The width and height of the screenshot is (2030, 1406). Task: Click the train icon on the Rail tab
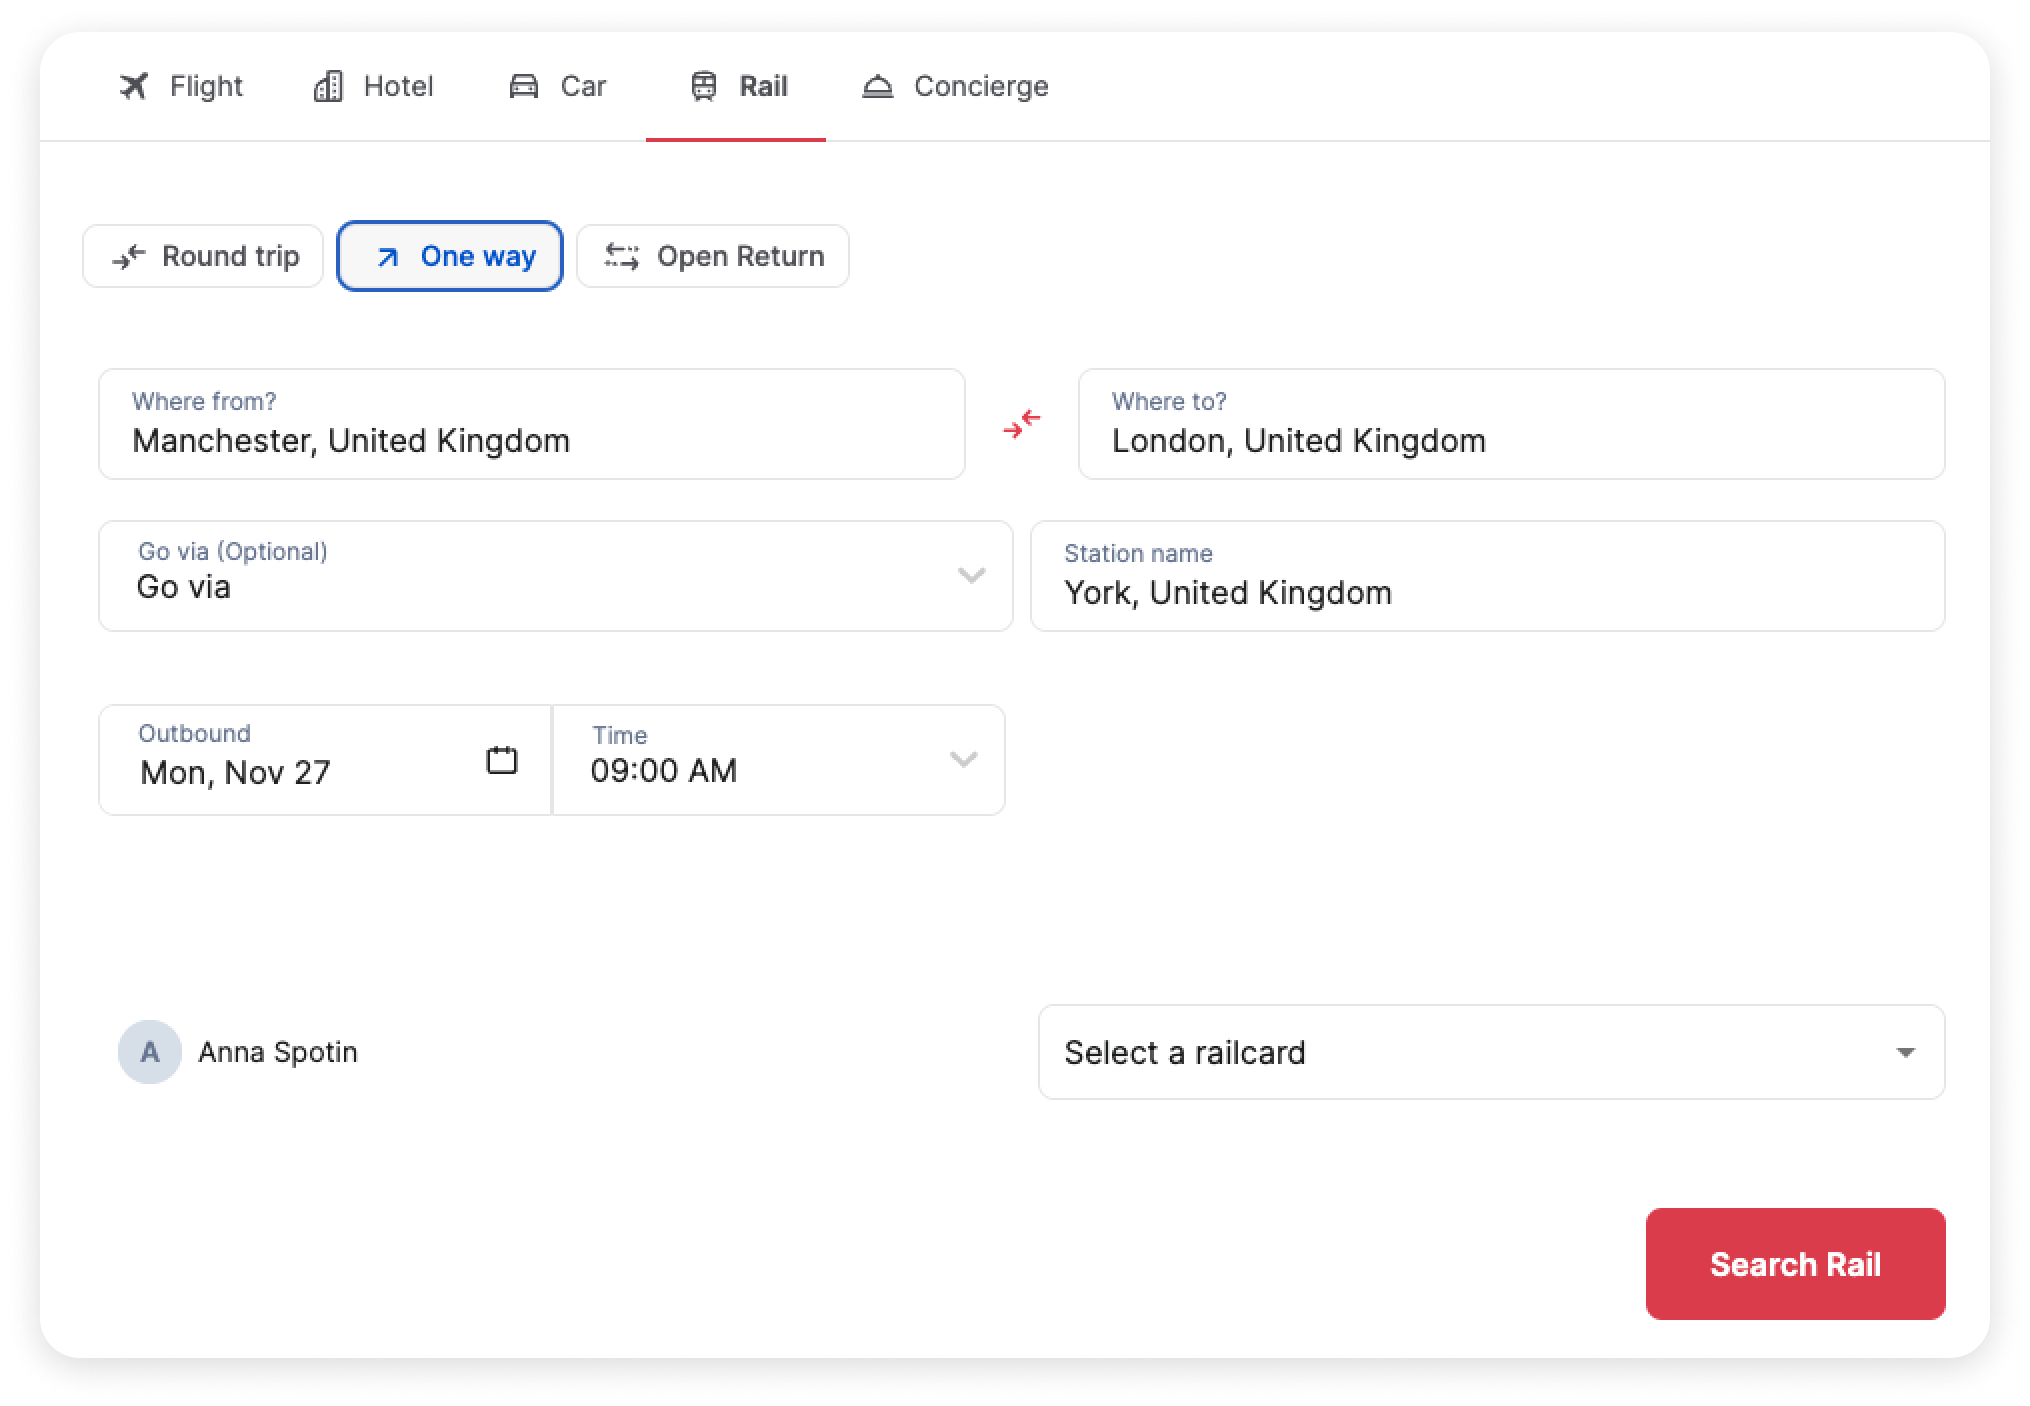click(x=704, y=86)
